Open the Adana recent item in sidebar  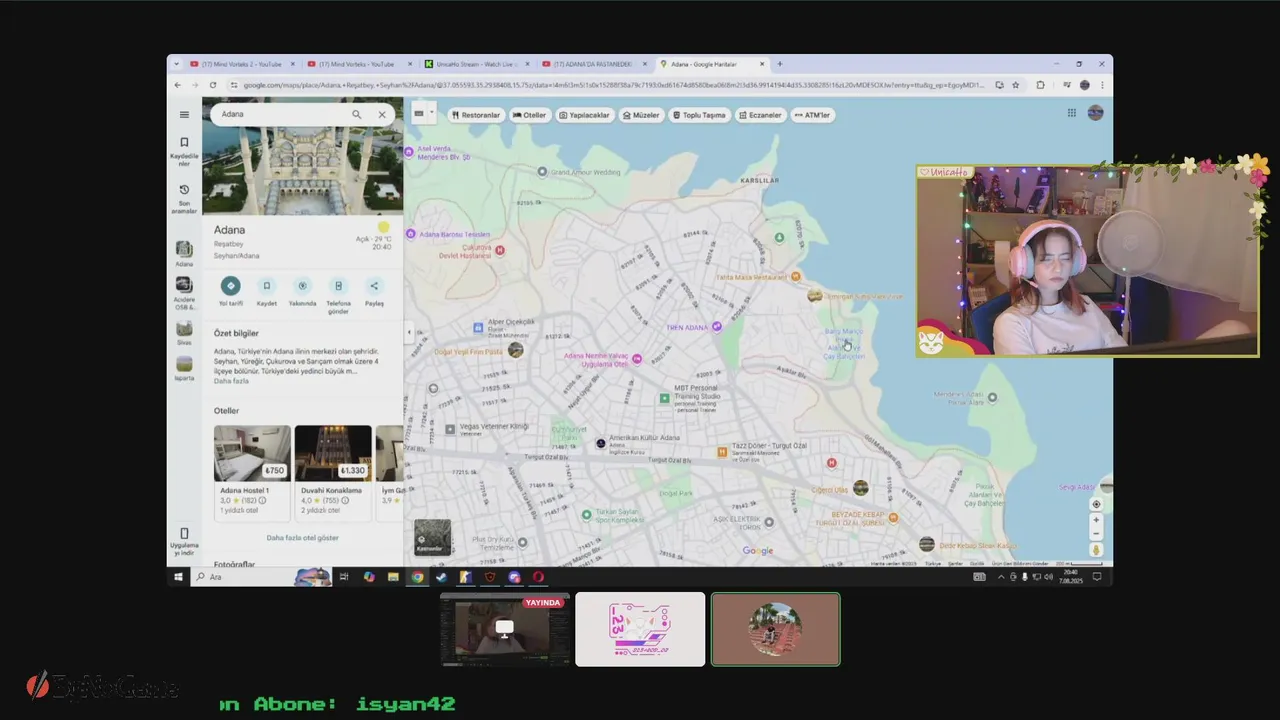point(184,252)
